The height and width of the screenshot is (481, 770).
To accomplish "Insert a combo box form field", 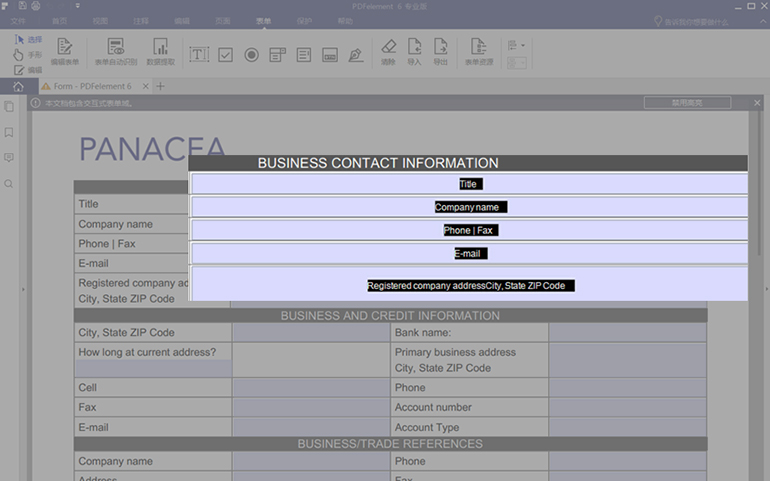I will pyautogui.click(x=277, y=54).
